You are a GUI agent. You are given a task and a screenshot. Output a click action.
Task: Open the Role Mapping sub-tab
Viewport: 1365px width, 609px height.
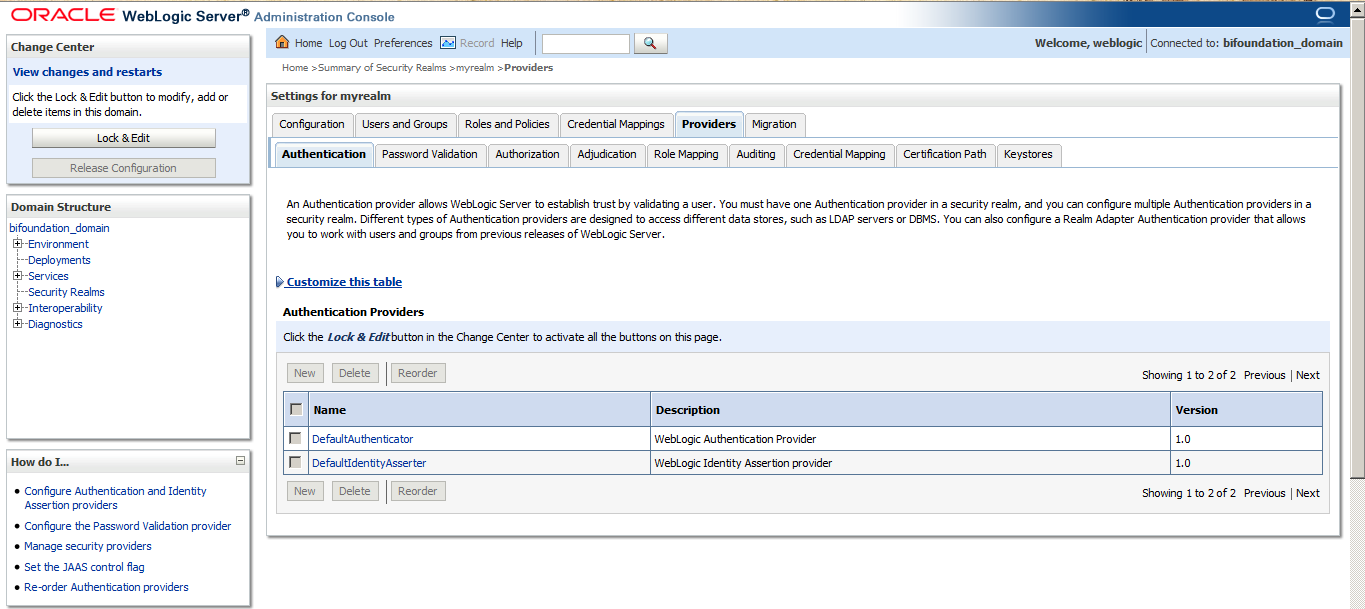click(686, 154)
